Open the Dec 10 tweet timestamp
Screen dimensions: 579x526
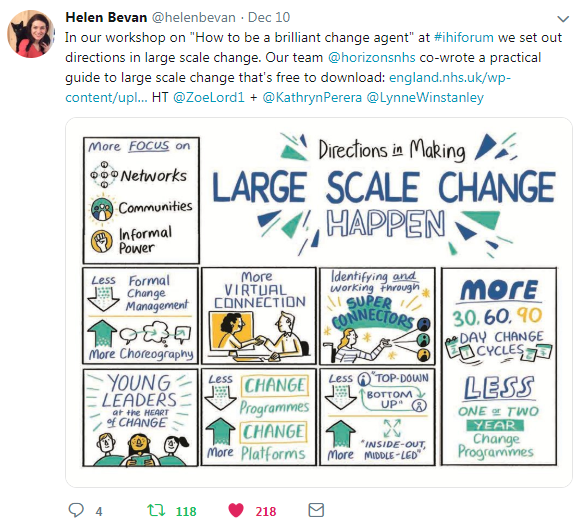(x=269, y=17)
